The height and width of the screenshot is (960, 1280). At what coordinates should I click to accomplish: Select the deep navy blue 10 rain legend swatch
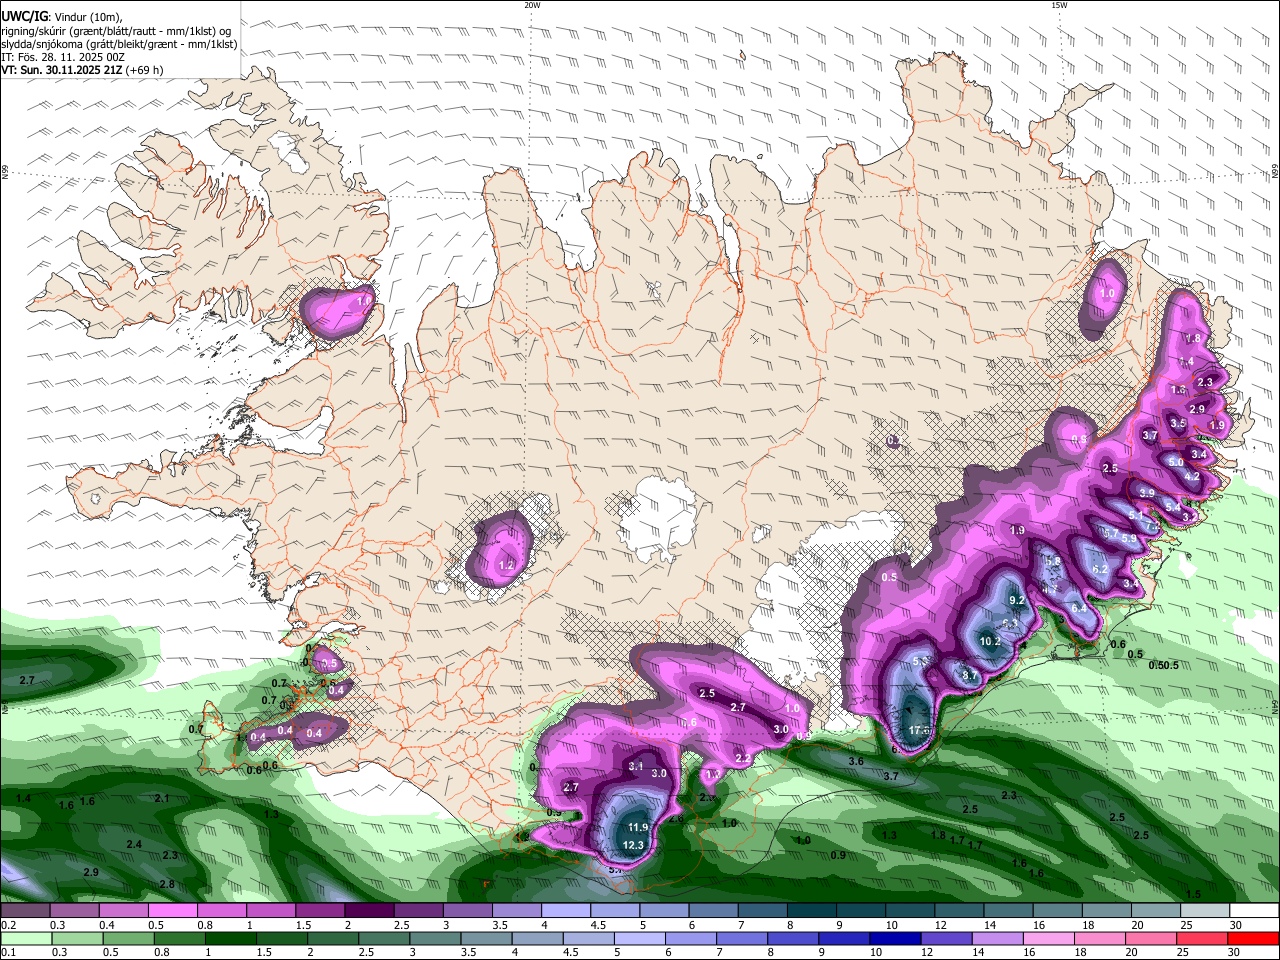pos(894,938)
